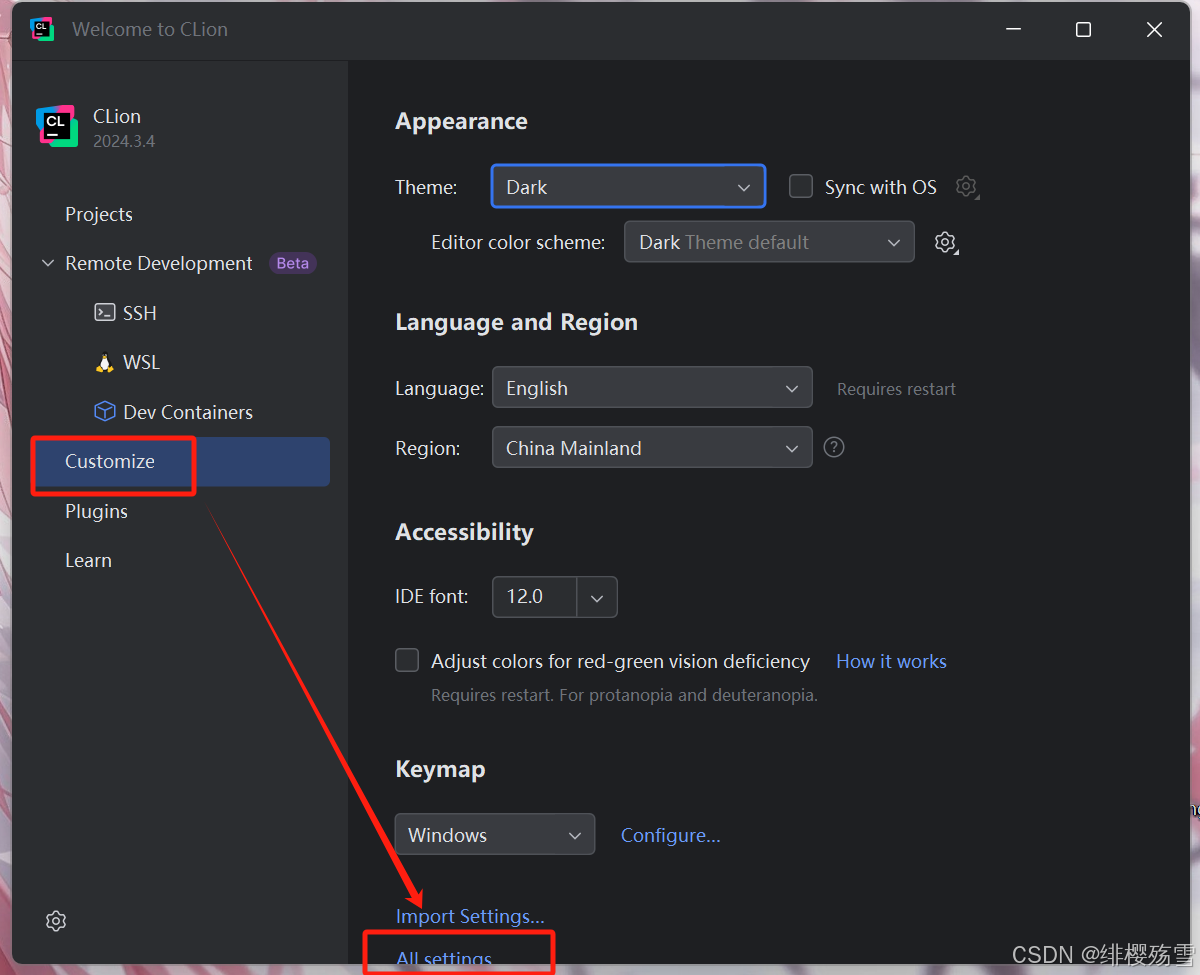Screen dimensions: 1200x975
Task: Click the CLion 2024.3.4 version text
Action: pyautogui.click(x=124, y=141)
